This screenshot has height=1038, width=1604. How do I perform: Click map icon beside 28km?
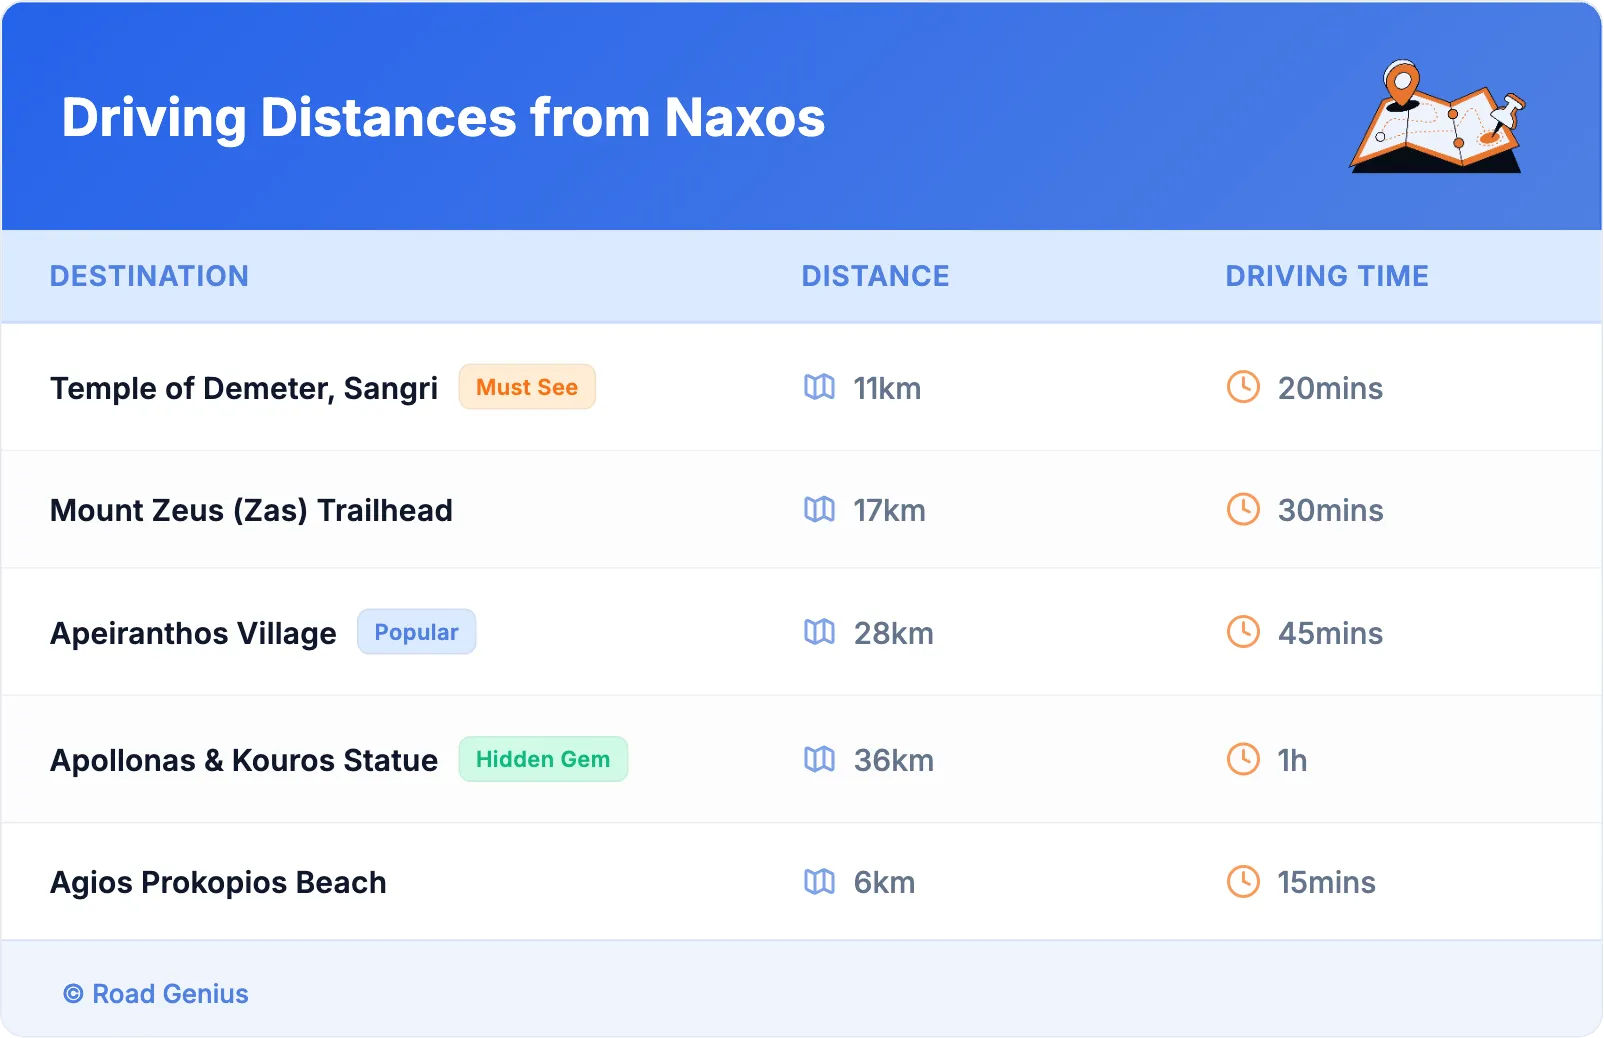819,632
